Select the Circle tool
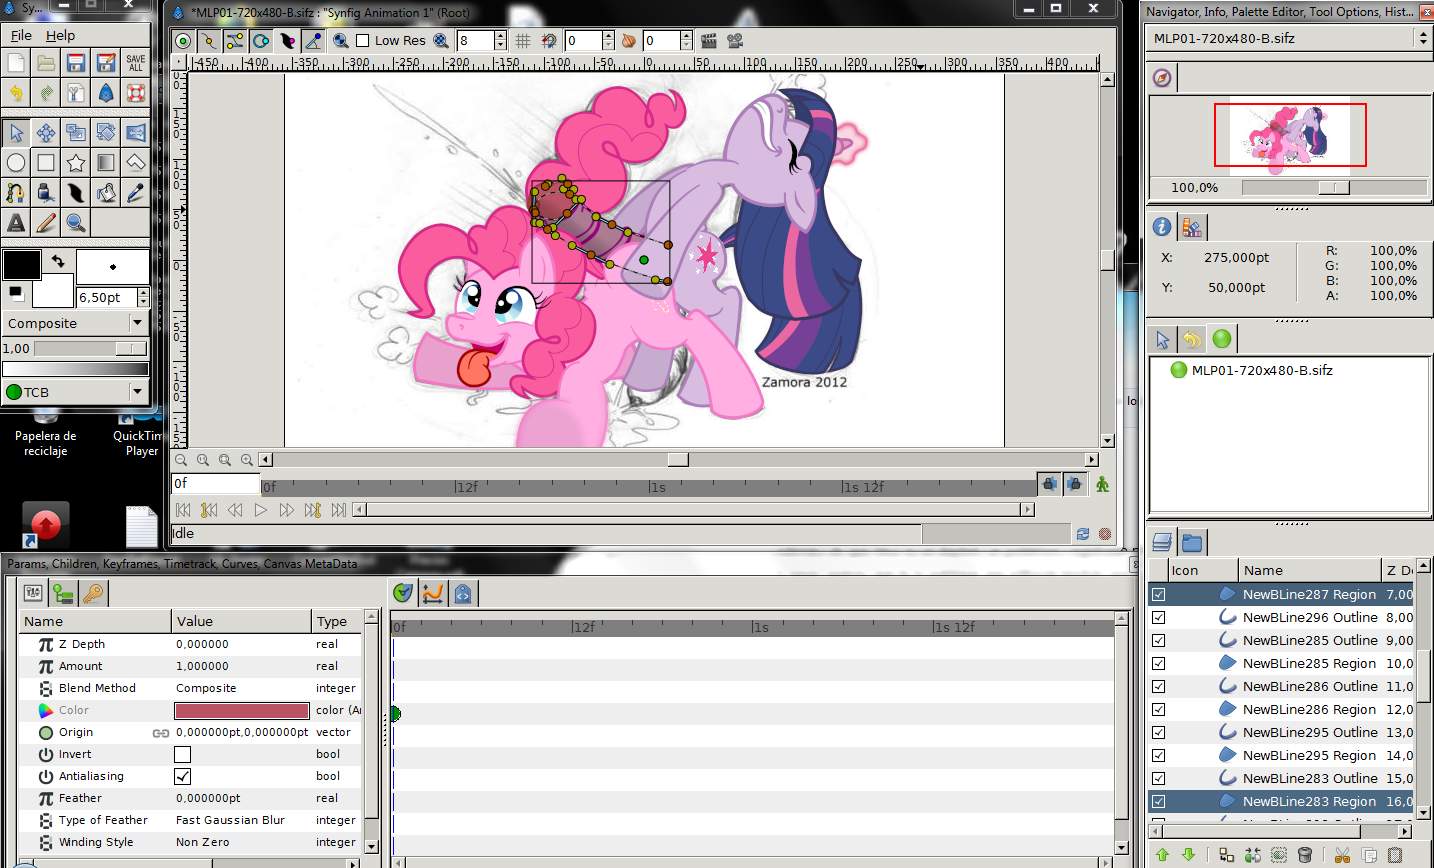 (x=16, y=163)
